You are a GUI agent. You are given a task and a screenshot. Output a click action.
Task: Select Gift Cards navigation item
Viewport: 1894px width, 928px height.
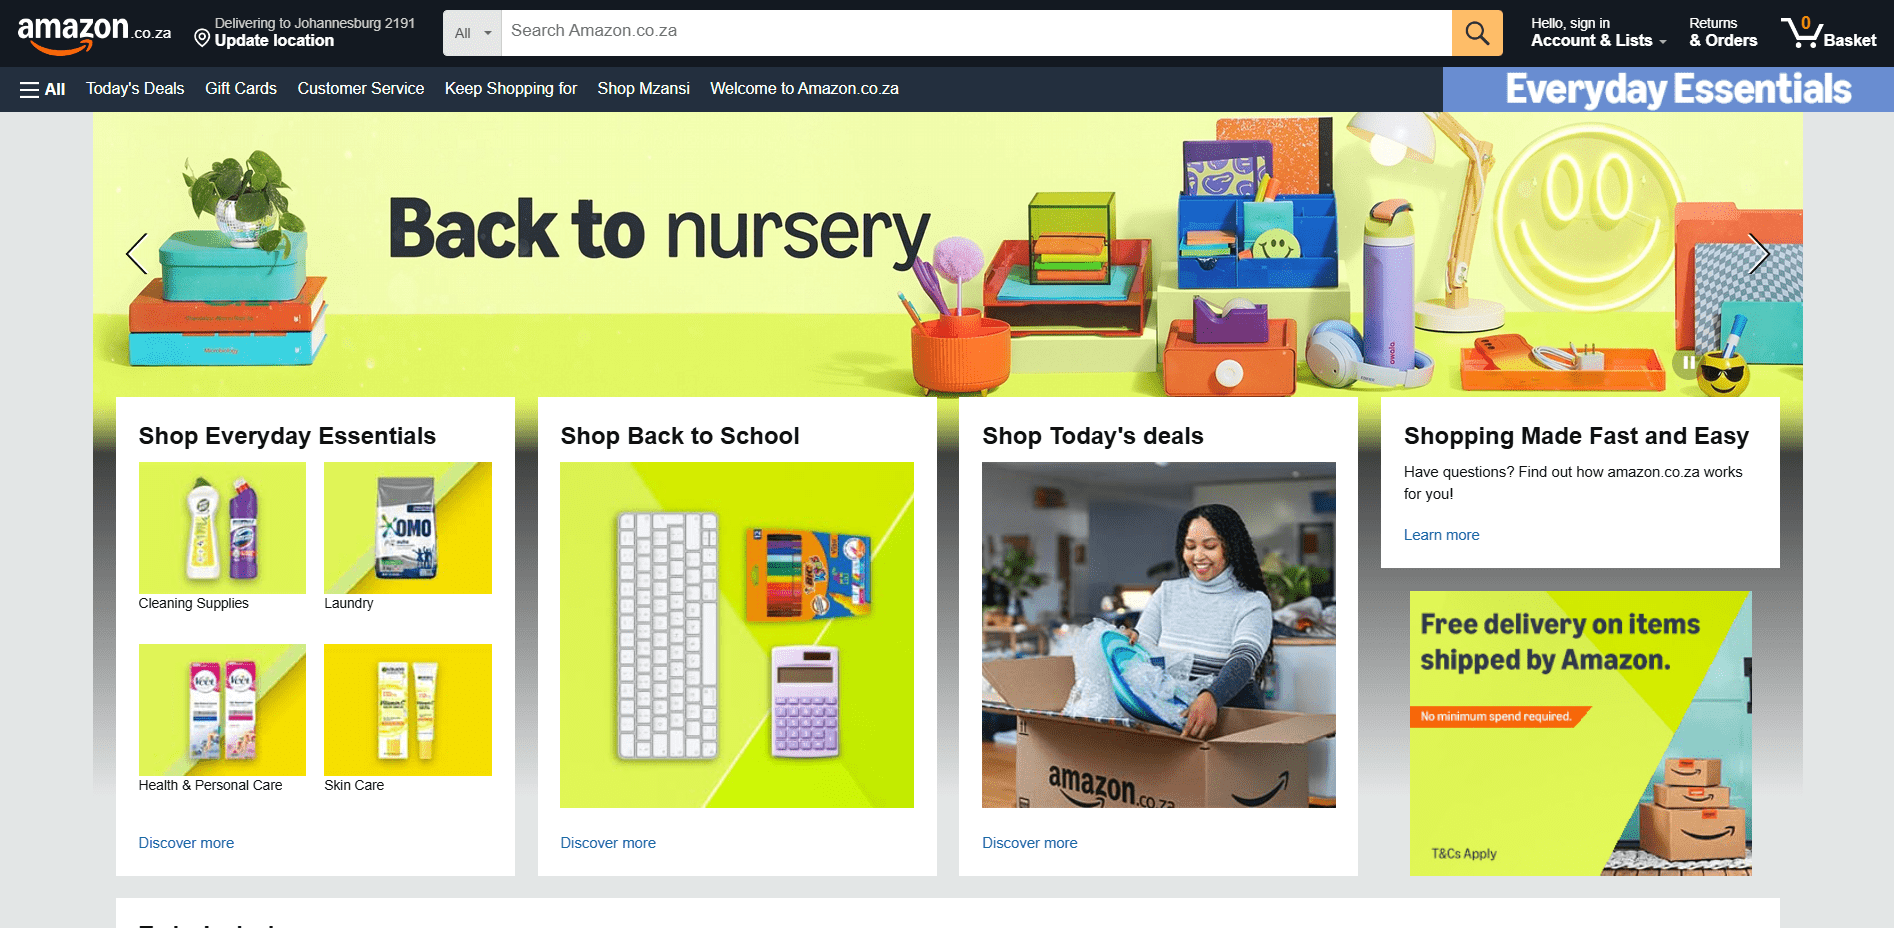tap(241, 89)
